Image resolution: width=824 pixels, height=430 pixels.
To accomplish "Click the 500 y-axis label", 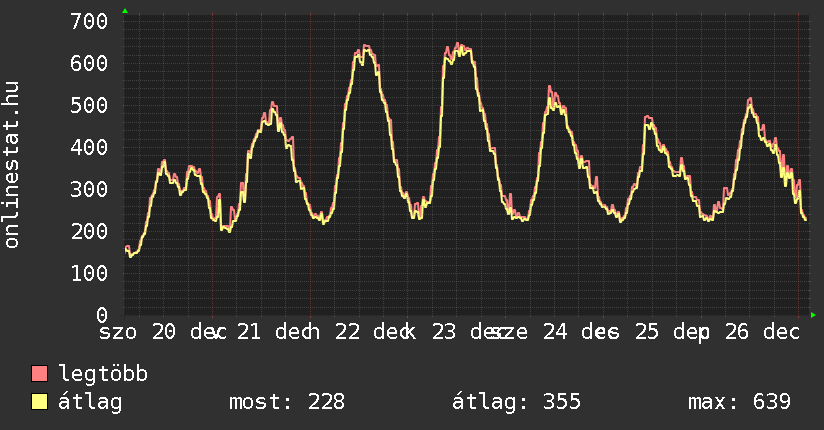I will [90, 105].
